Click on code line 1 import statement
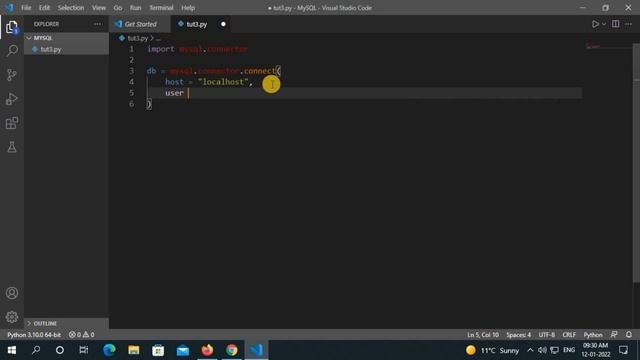Screen dimensions: 640x360 coord(197,49)
